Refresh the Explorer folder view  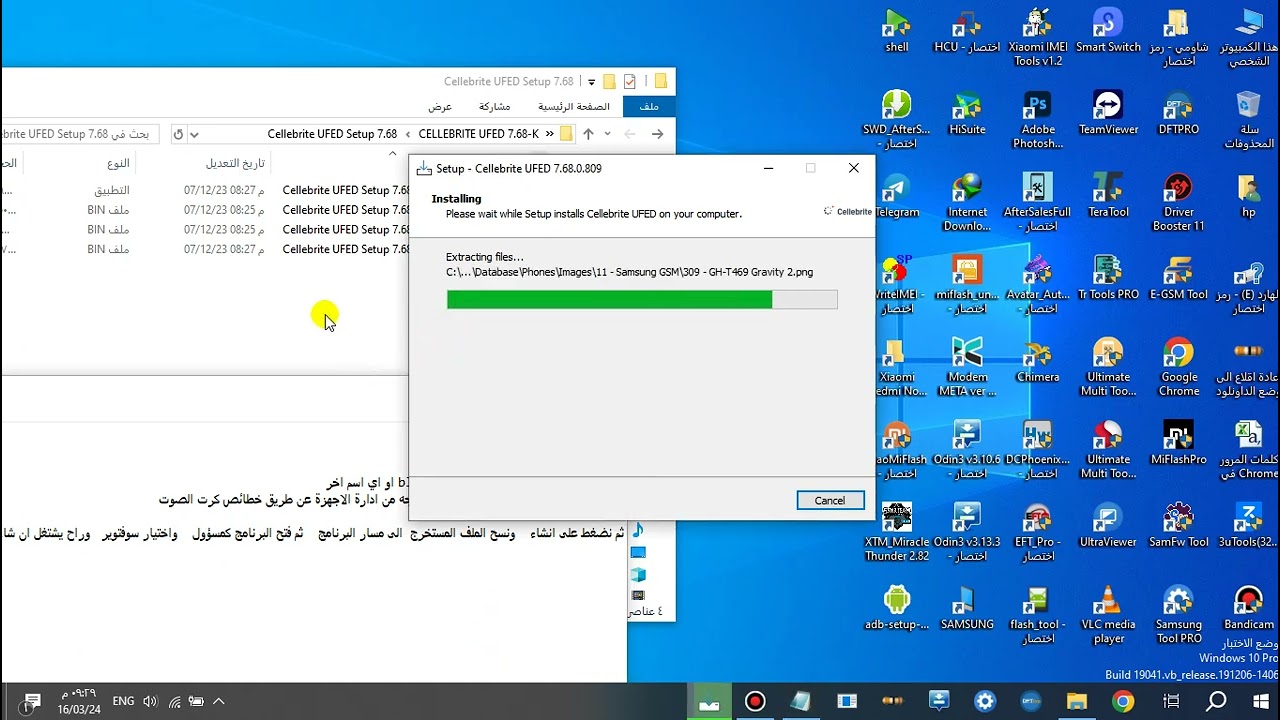point(179,134)
